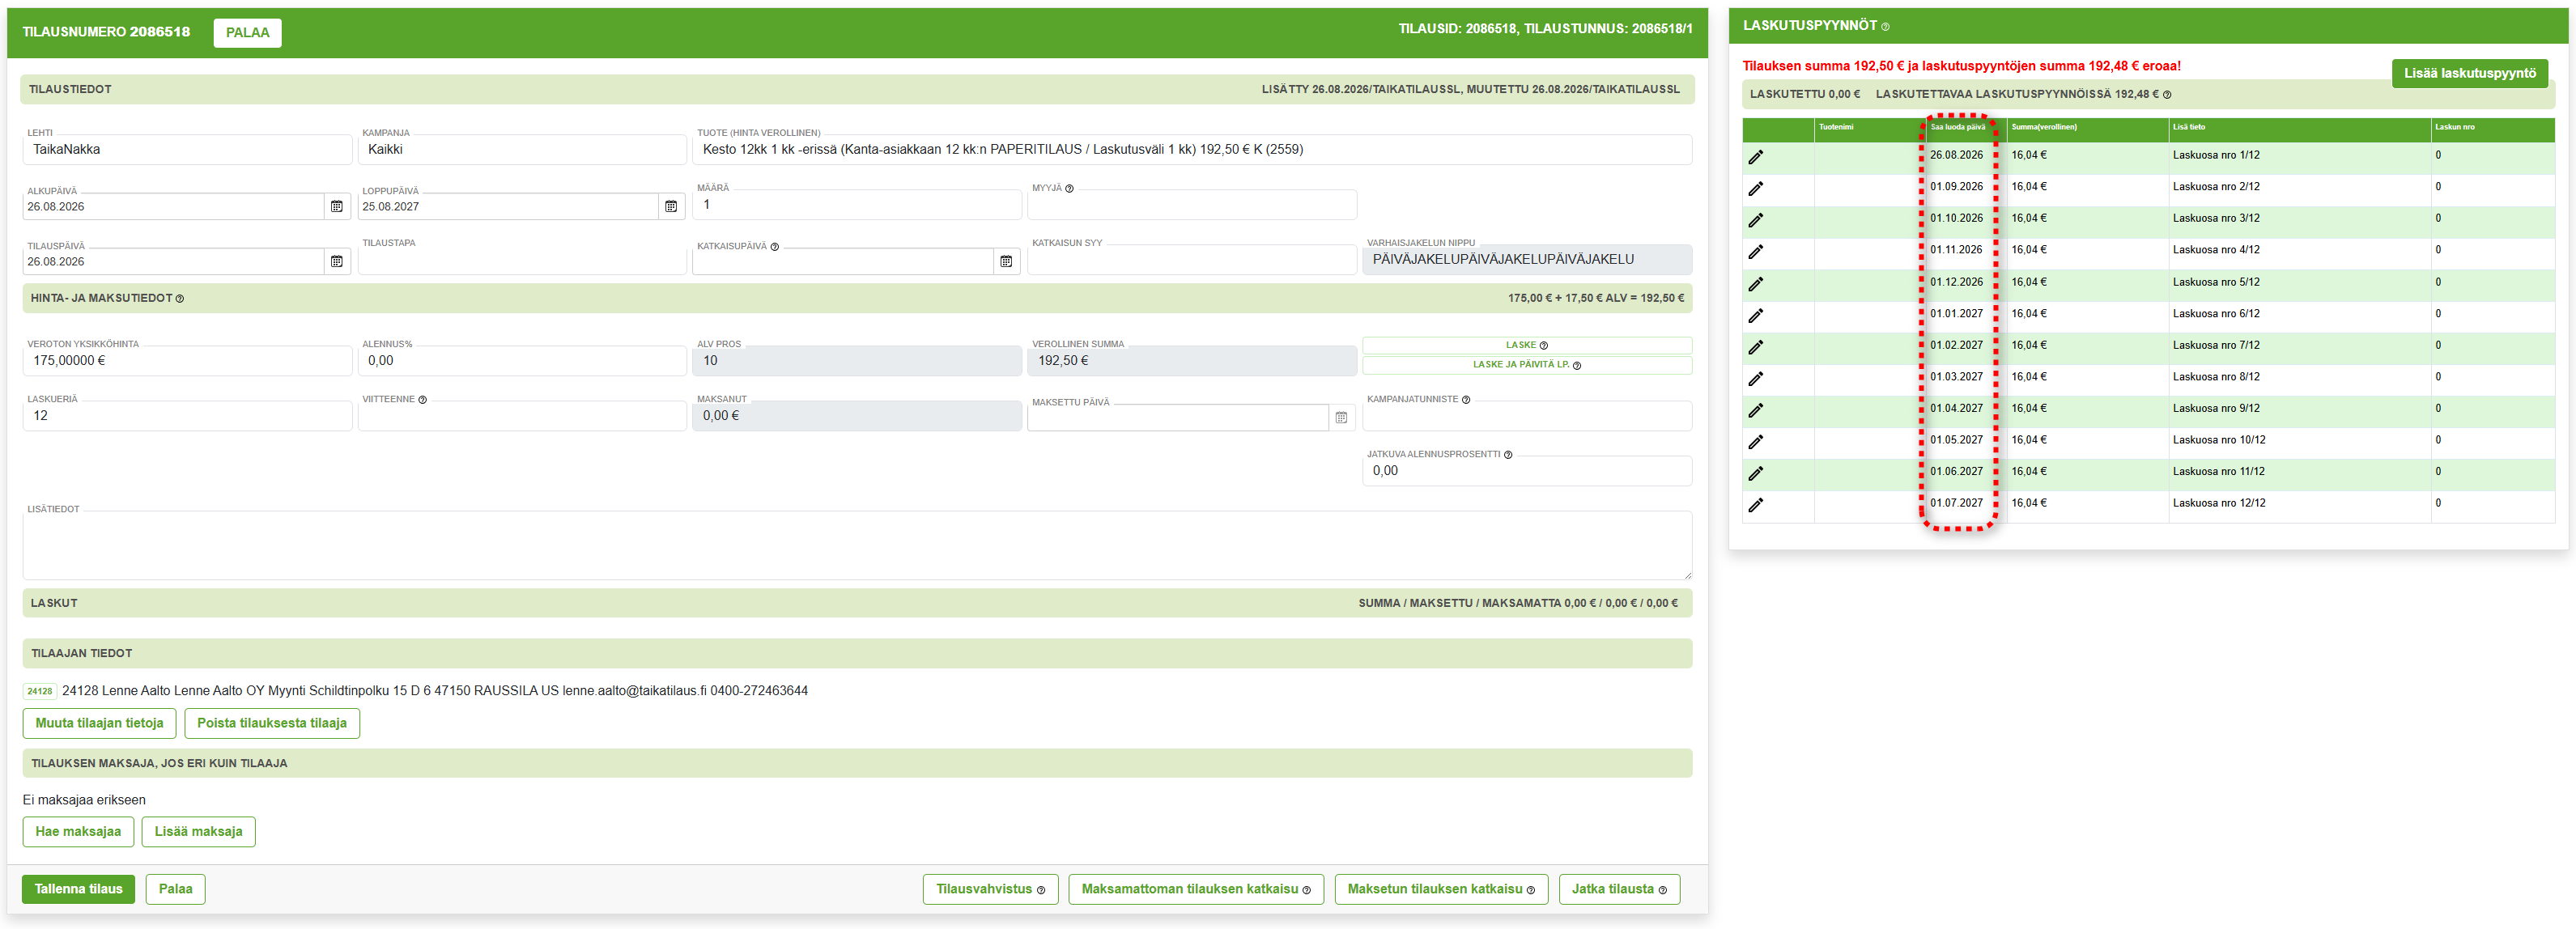The width and height of the screenshot is (2576, 929).
Task: Edit invoice row Laskuosa nro 9/12 pencil
Action: [1755, 410]
